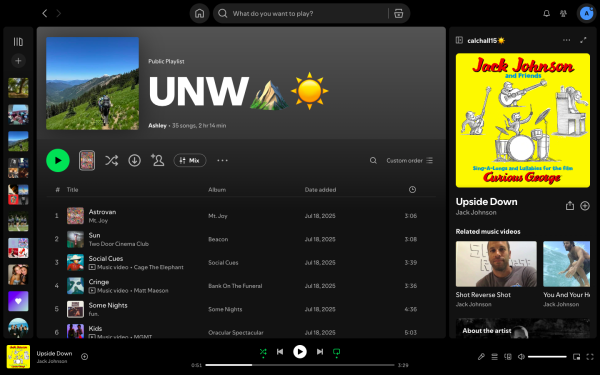600x375 pixels.
Task: Mute the volume speaker icon
Action: pos(521,357)
